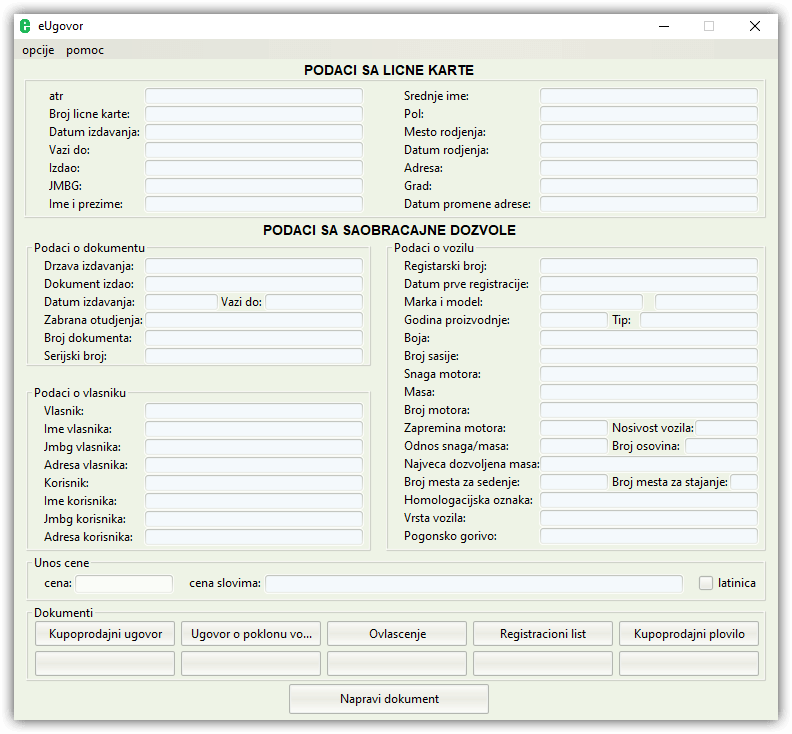Click the eUgovor app icon in title bar
The height and width of the screenshot is (734, 792).
pos(25,26)
